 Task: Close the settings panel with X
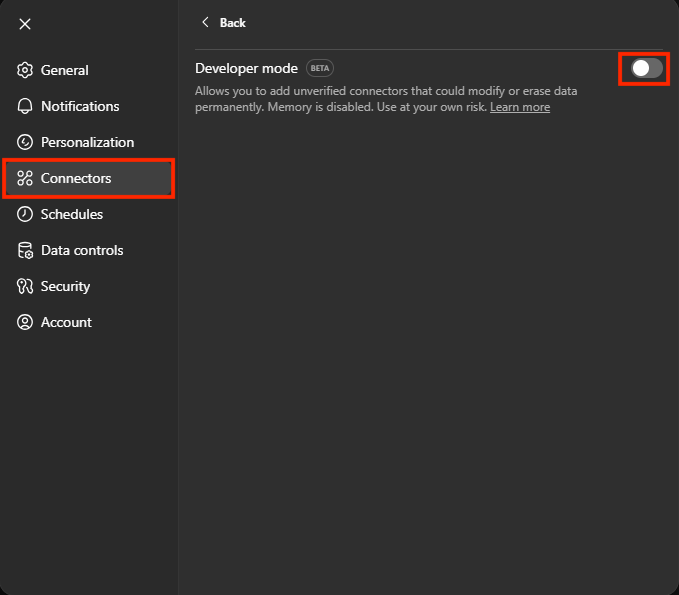coord(25,24)
